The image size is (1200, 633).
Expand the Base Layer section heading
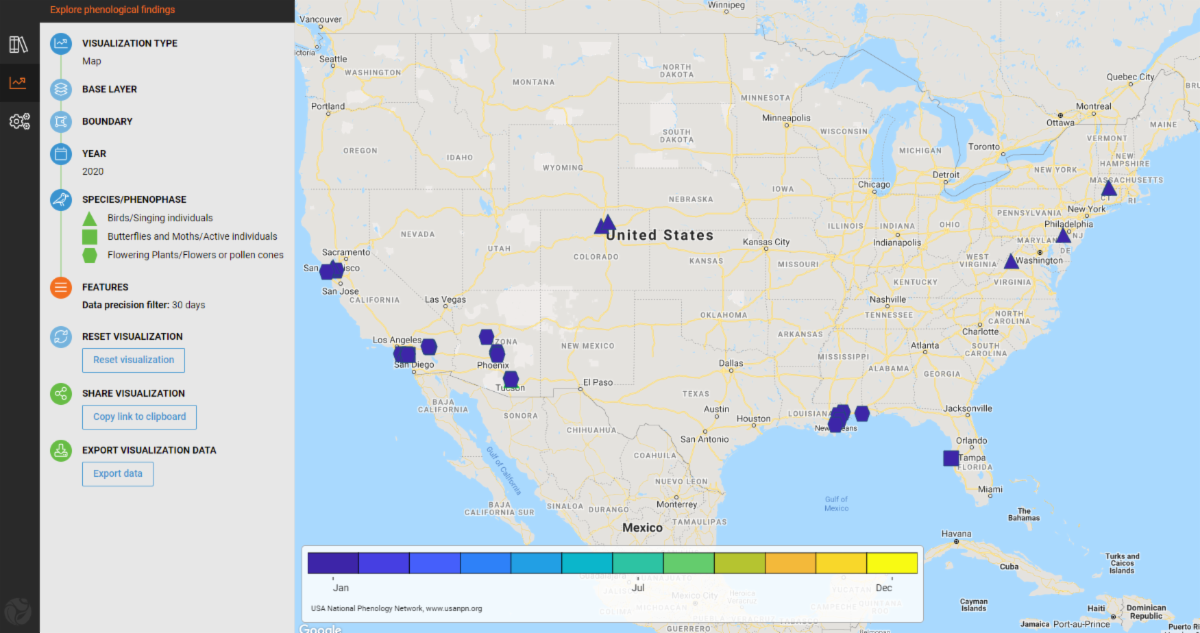109,89
